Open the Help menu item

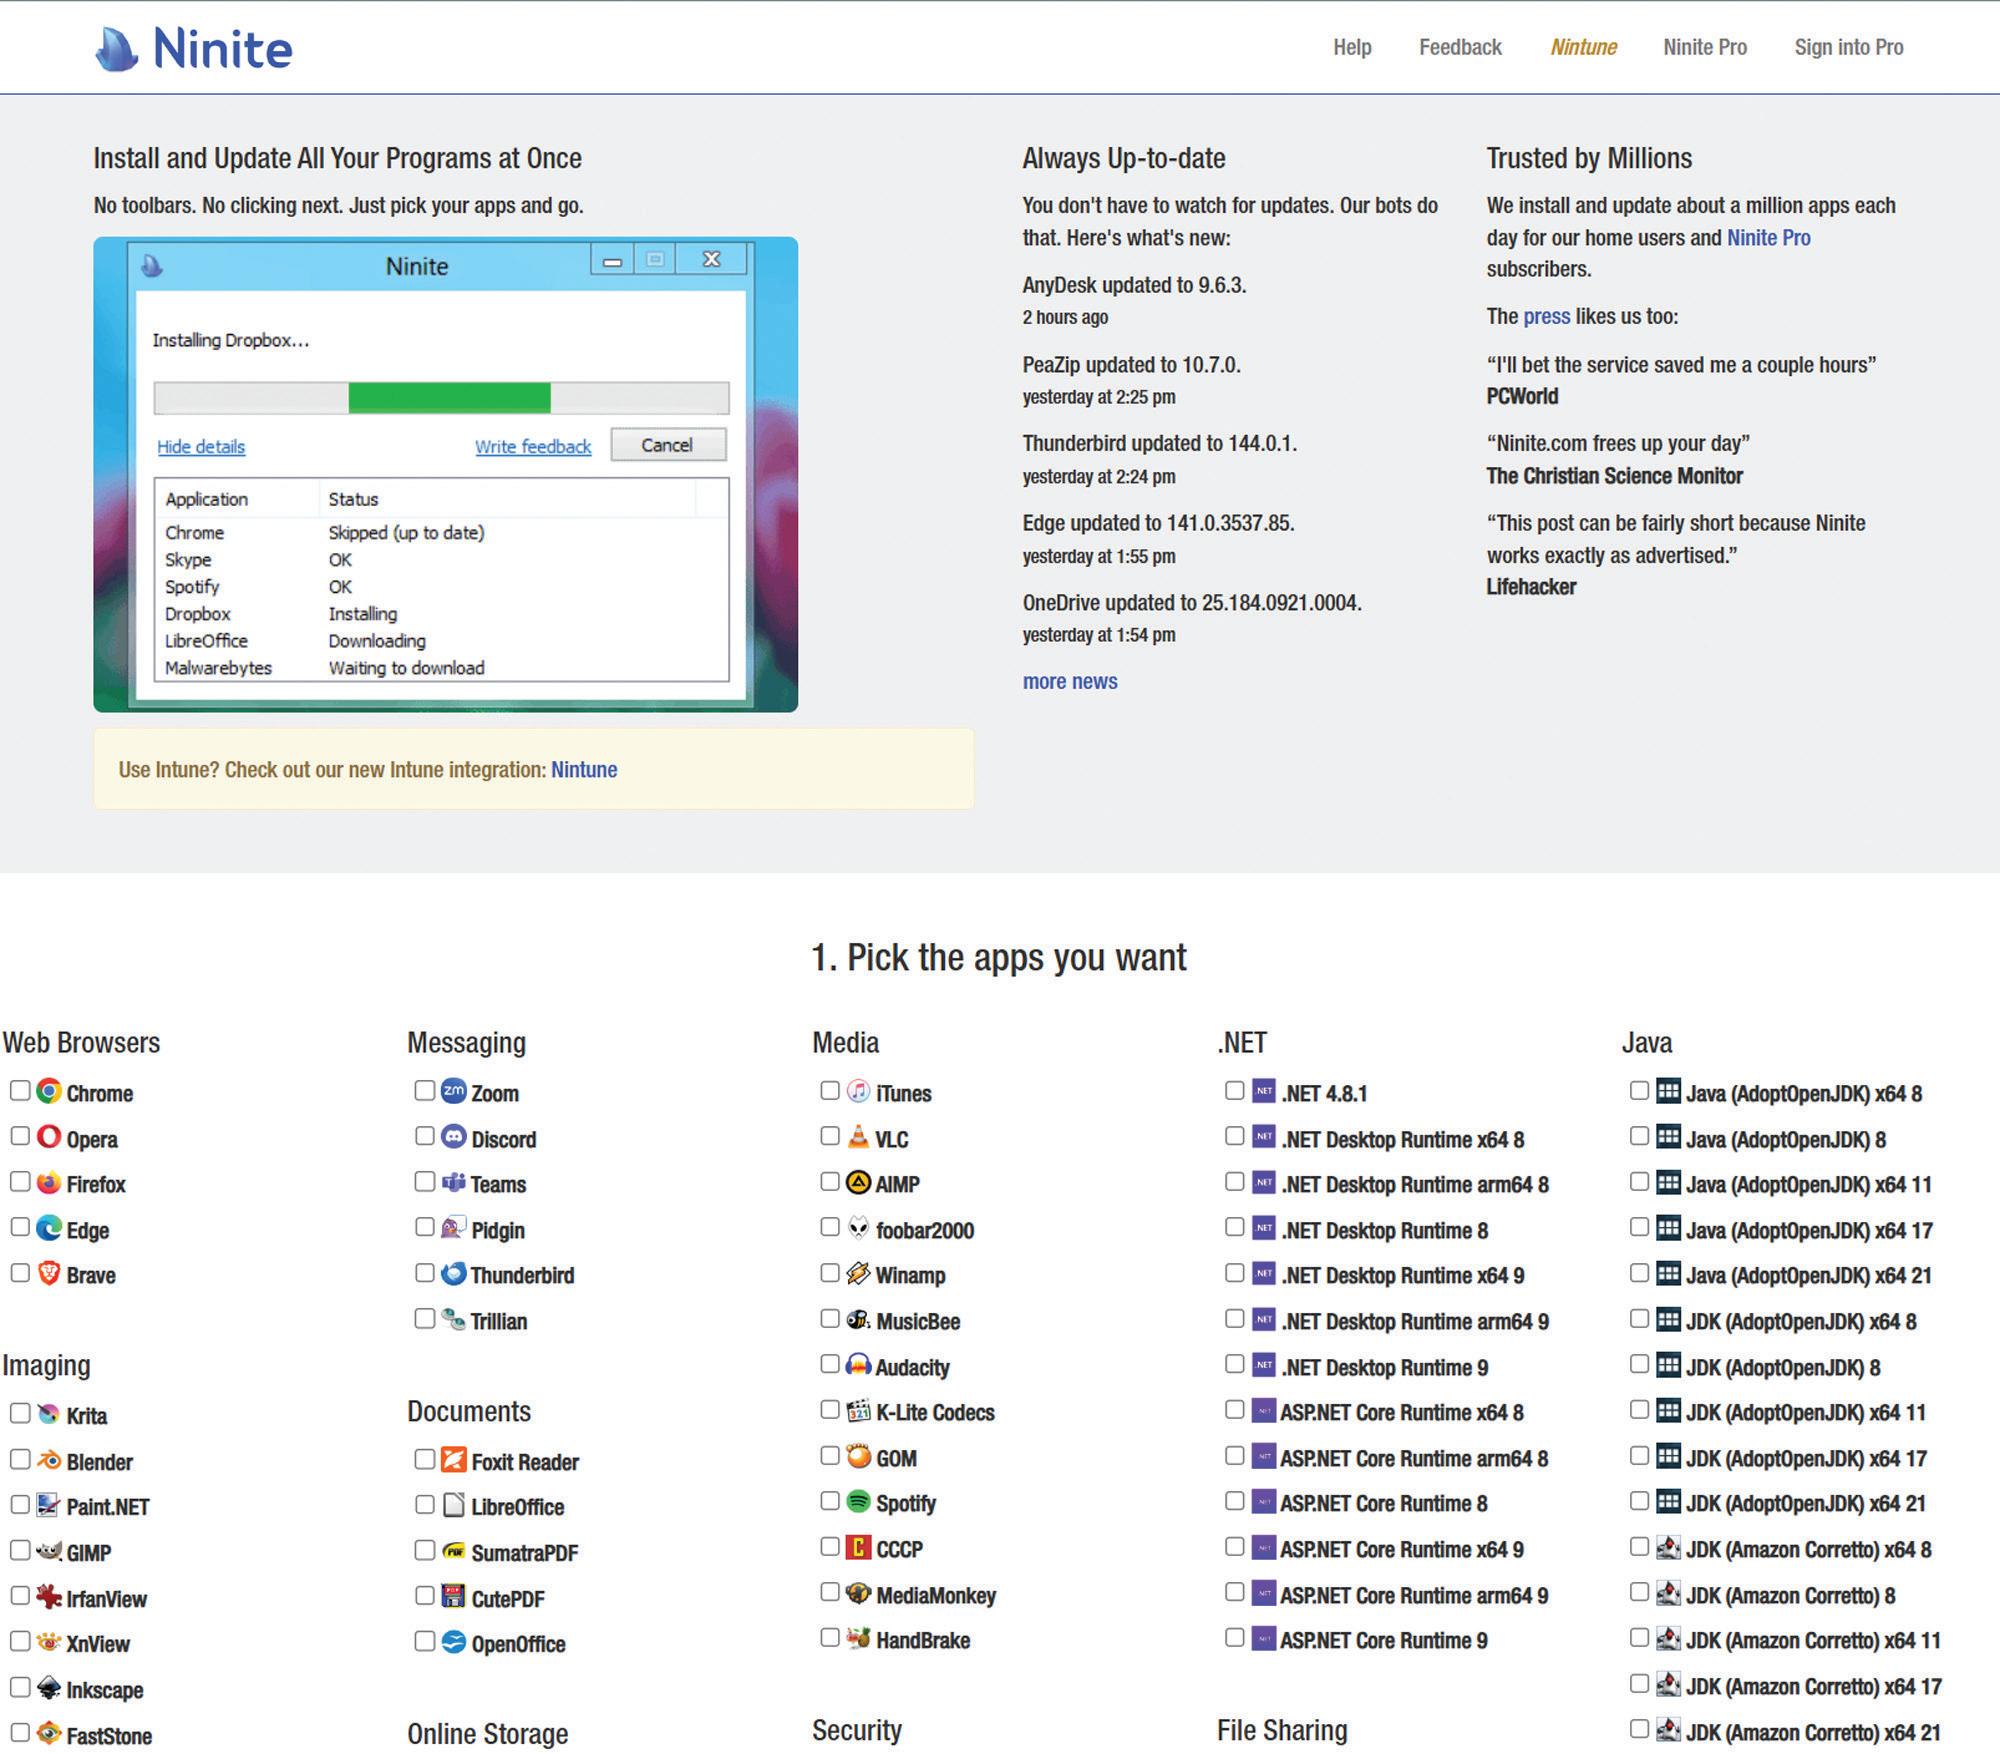[x=1352, y=47]
